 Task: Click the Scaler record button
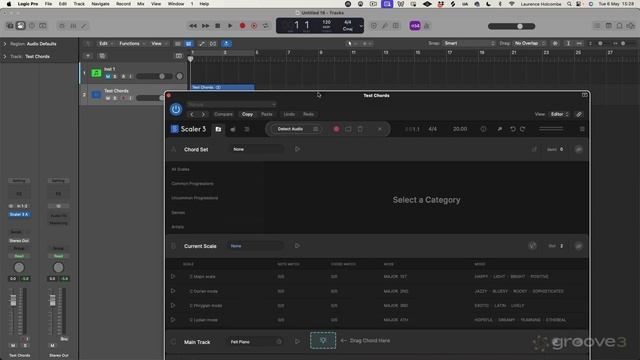(336, 129)
